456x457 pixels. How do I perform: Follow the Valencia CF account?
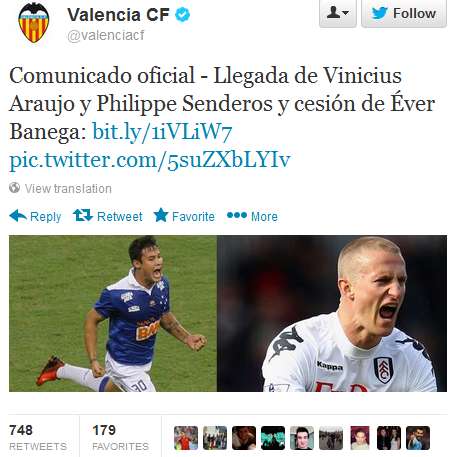coord(404,13)
